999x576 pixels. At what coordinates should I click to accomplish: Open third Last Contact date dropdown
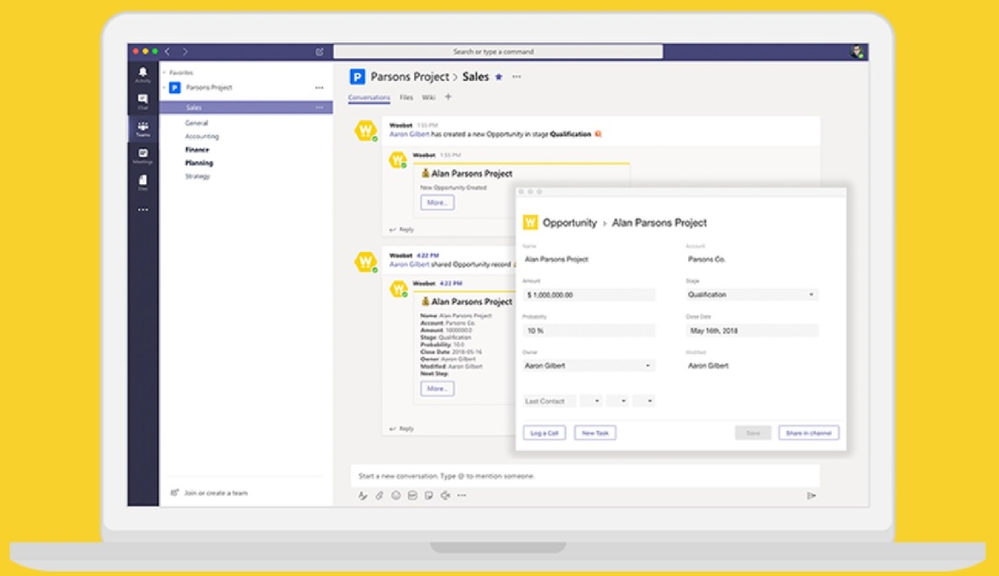pos(643,401)
